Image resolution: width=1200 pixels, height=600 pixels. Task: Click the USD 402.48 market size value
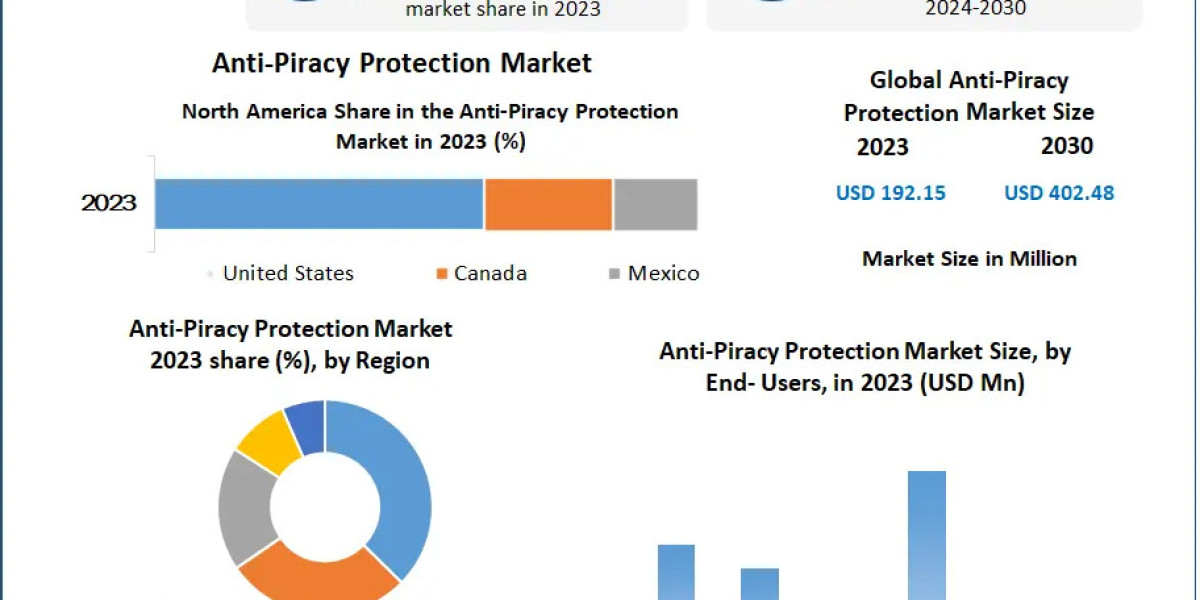coord(1059,193)
